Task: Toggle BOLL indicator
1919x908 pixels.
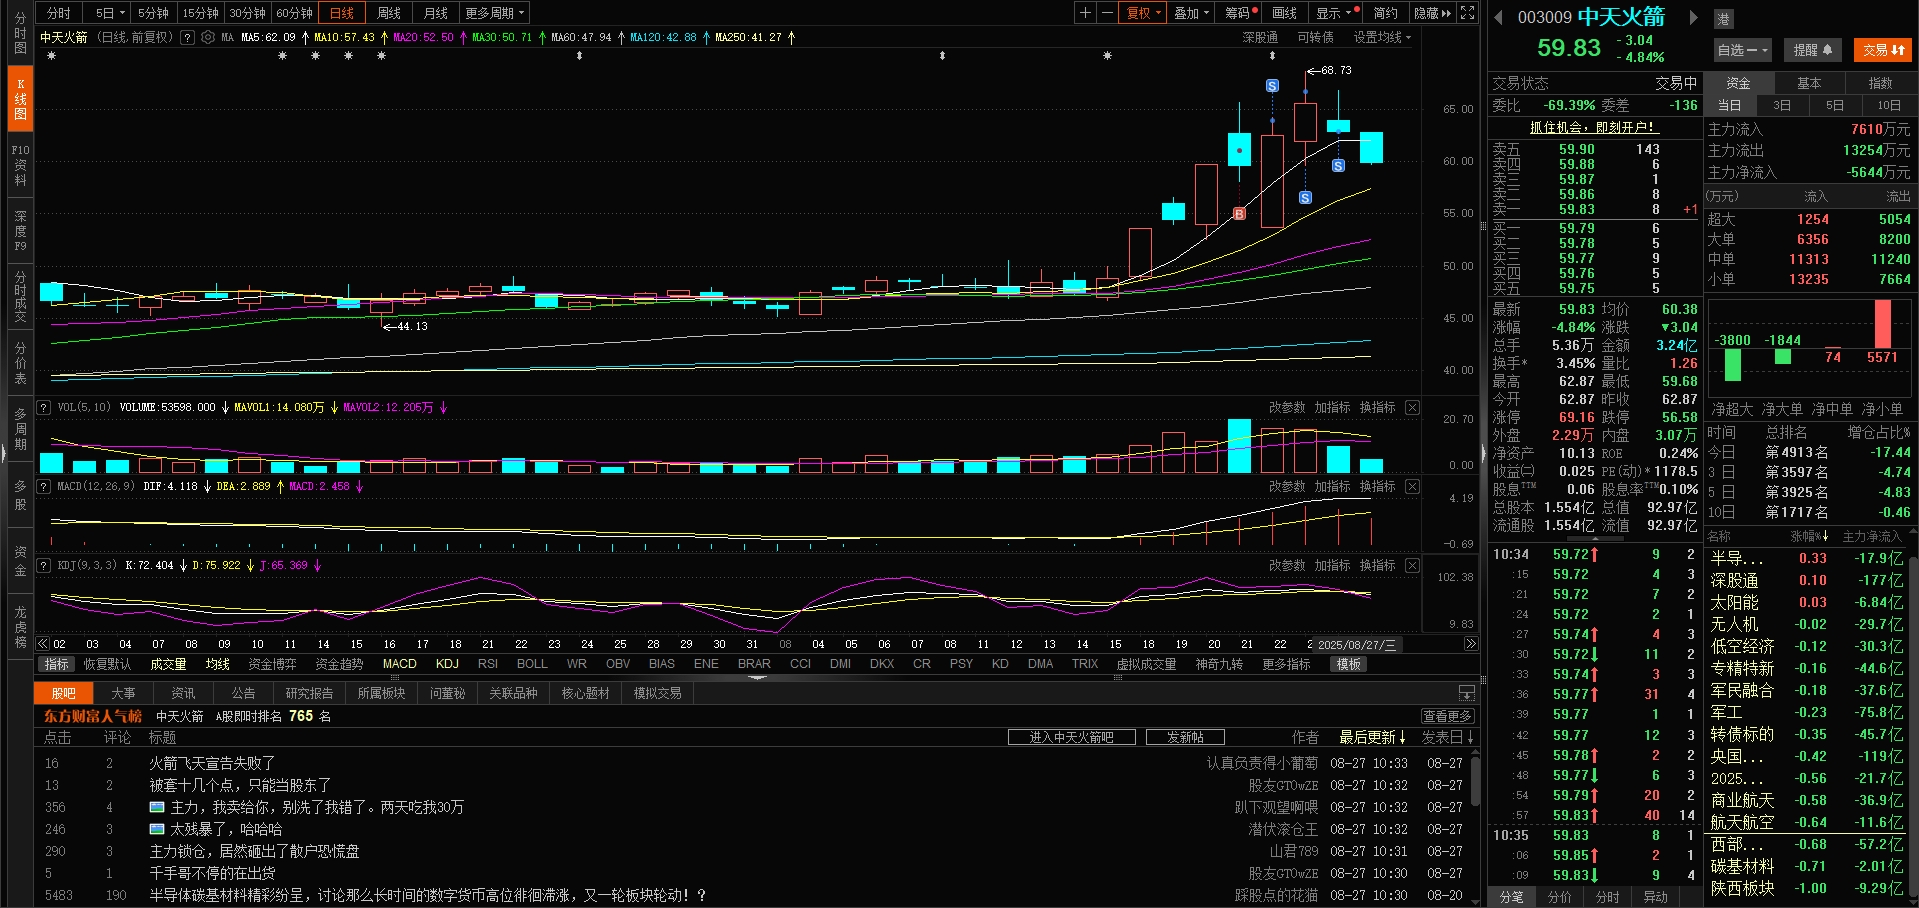Action: 532,664
